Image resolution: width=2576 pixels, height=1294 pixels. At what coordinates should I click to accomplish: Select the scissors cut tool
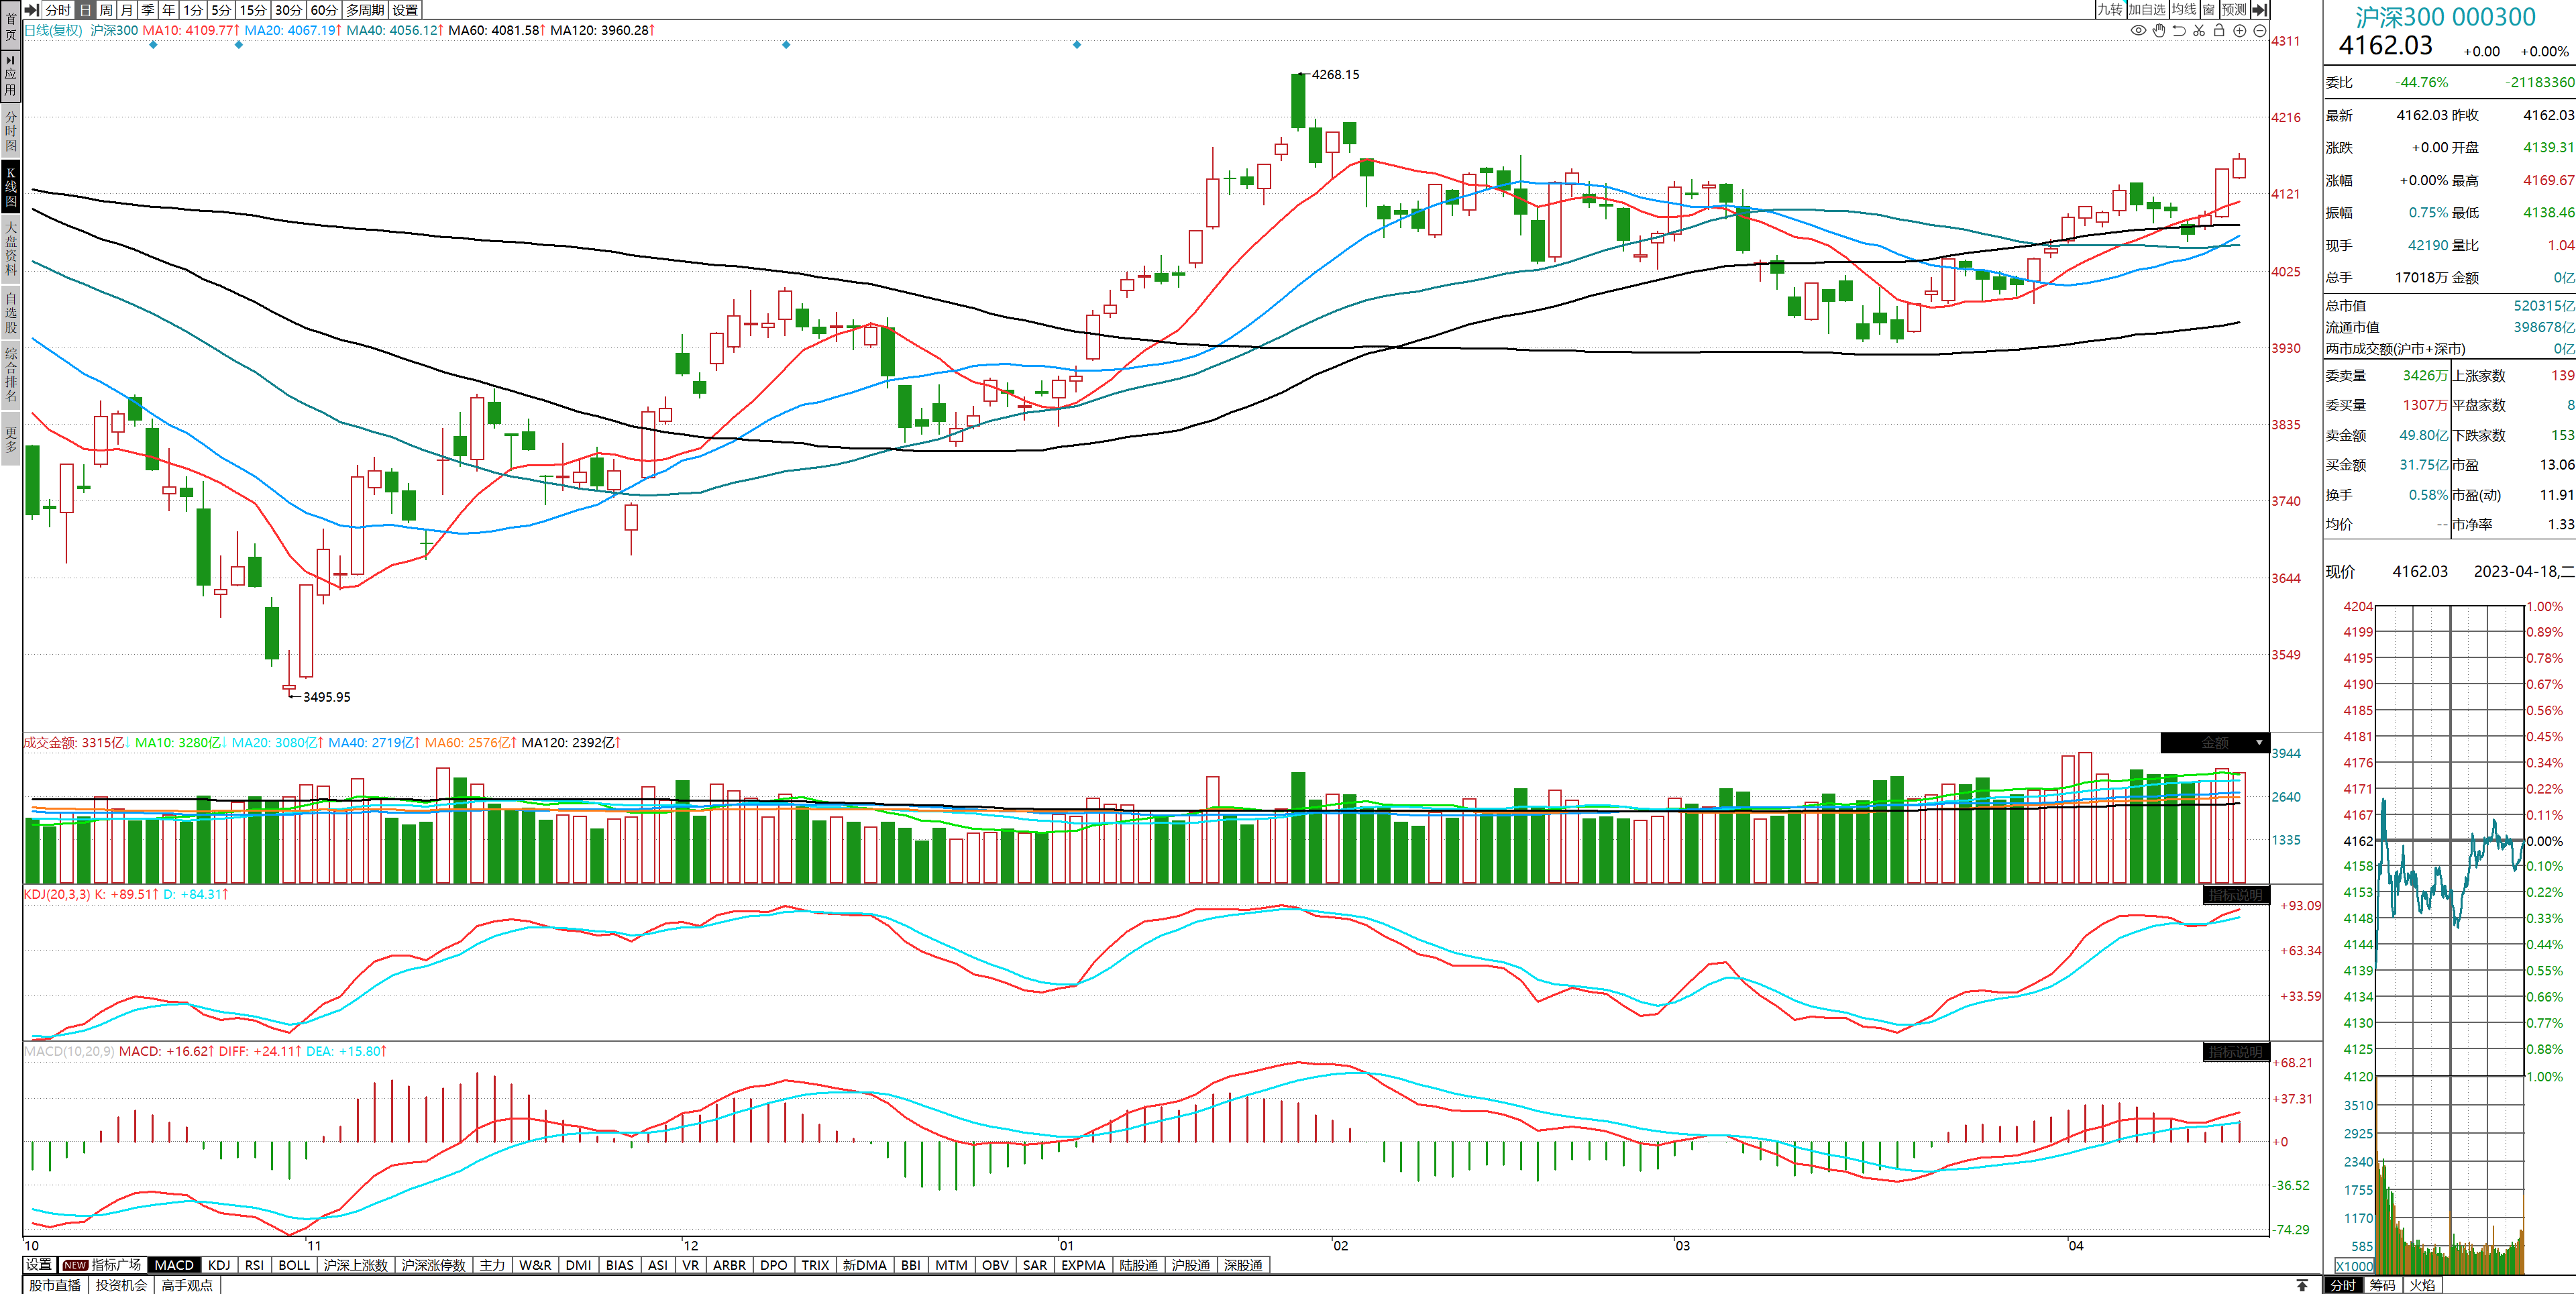click(2199, 30)
